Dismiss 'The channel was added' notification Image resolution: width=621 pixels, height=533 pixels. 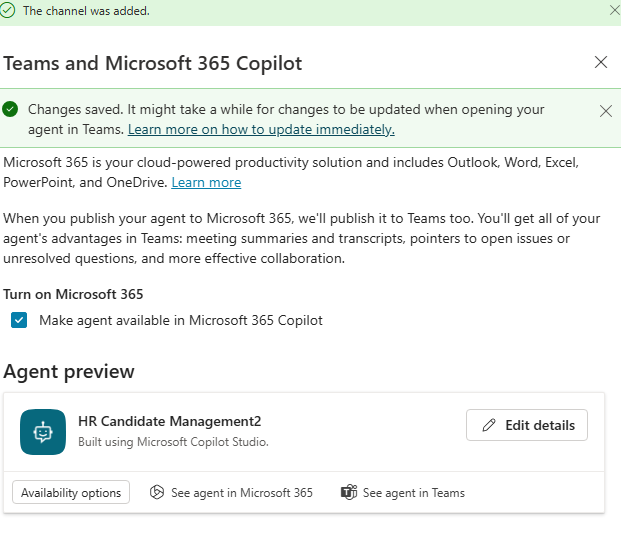pyautogui.click(x=613, y=10)
